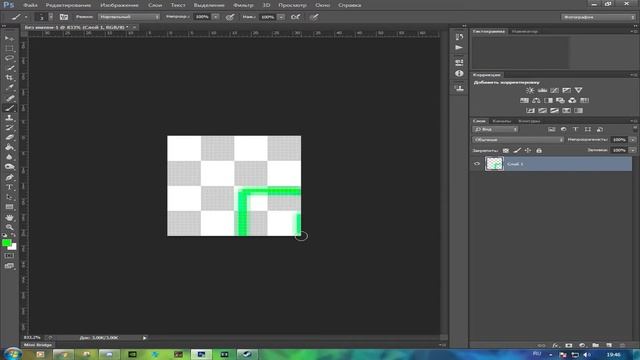Image resolution: width=640 pixels, height=360 pixels.
Task: Select the Type tool in toolbox
Action: coord(9,187)
